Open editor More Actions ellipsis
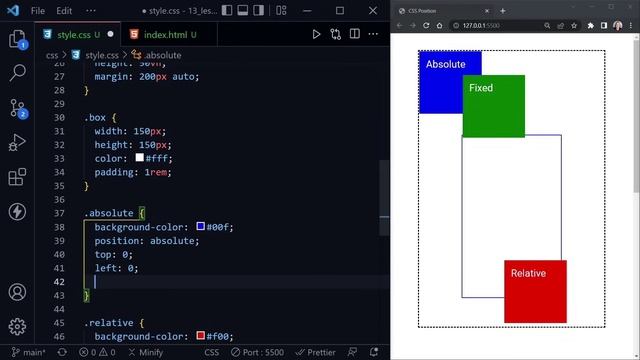 (373, 34)
